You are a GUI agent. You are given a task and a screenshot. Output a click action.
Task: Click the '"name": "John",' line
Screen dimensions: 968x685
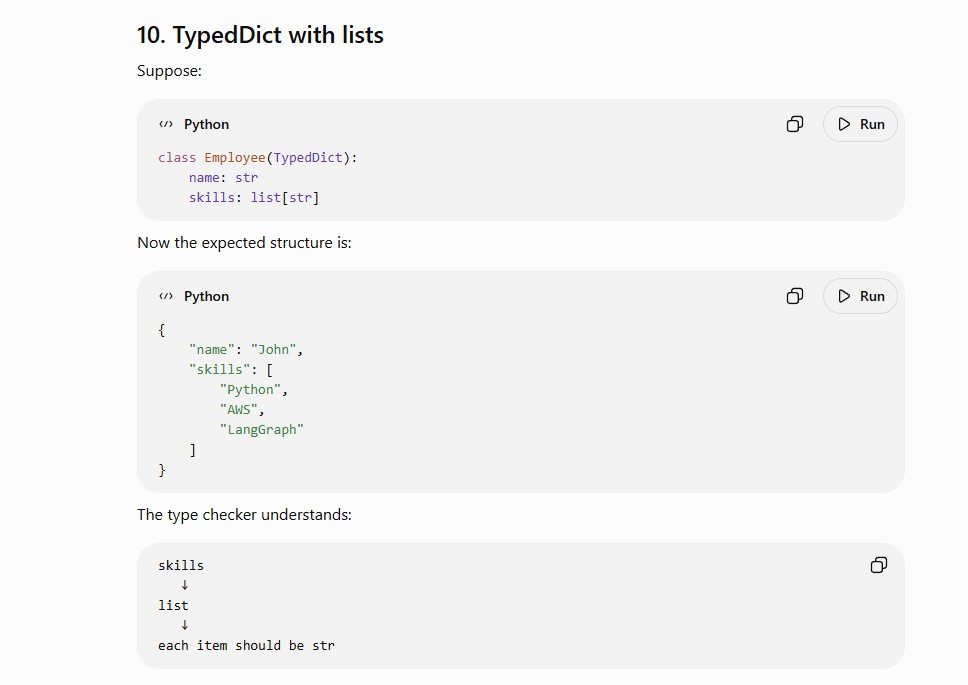[x=246, y=350]
